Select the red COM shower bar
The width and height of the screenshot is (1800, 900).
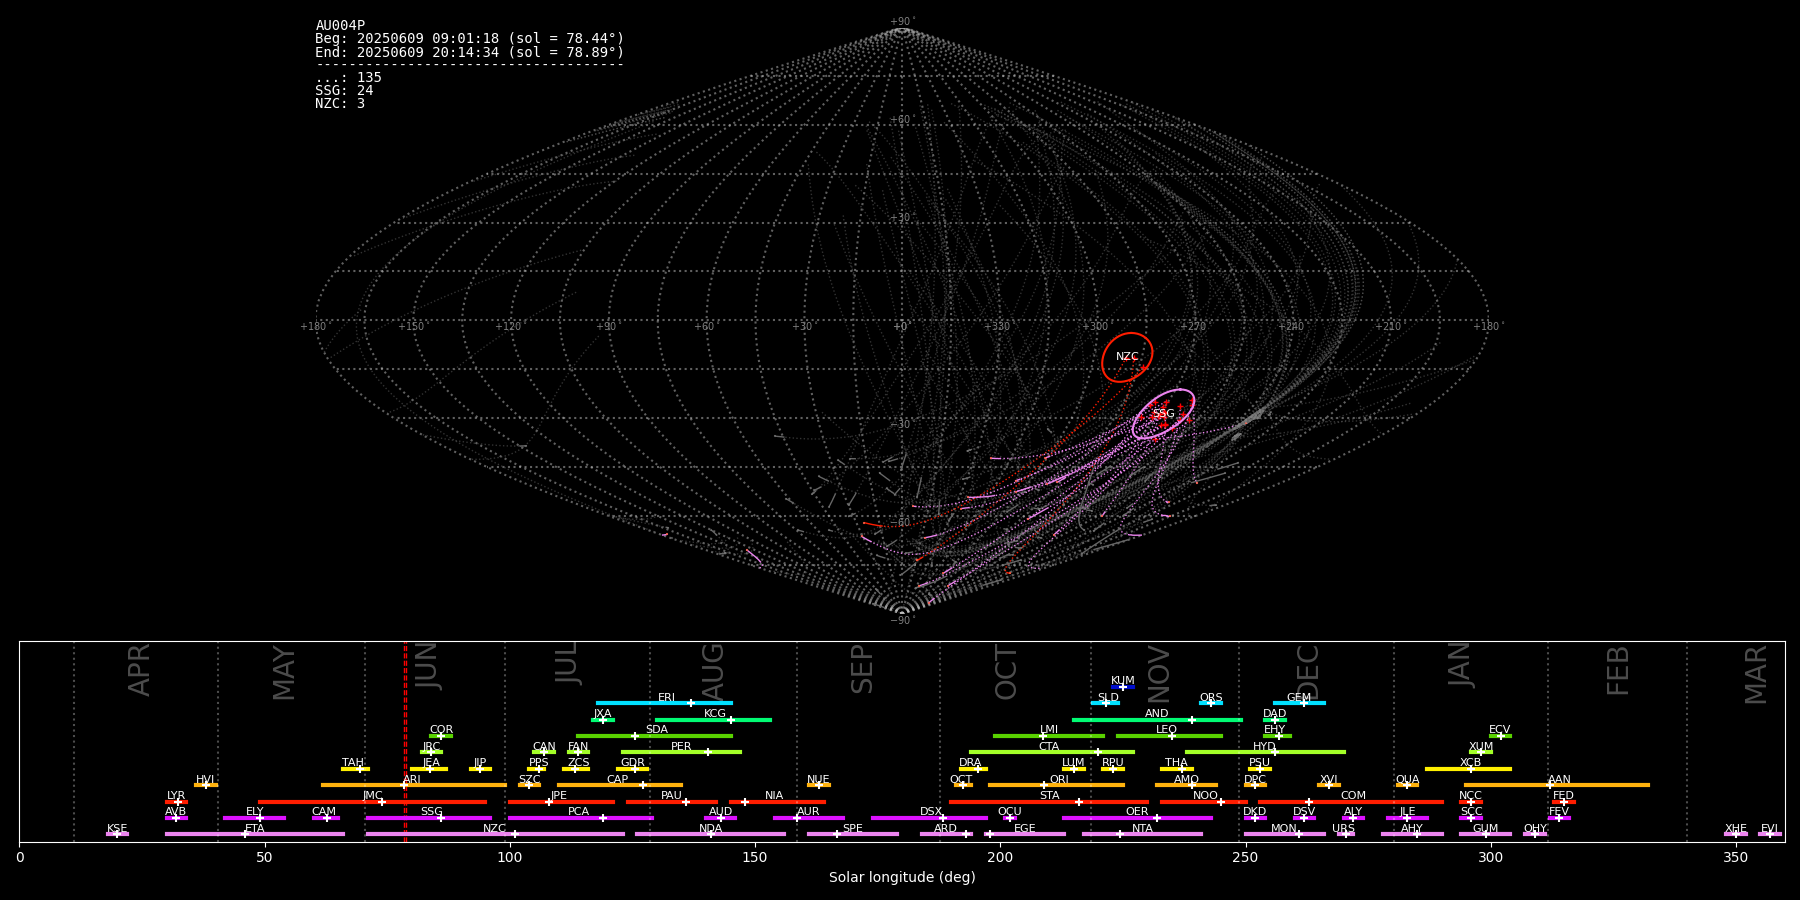1351,802
